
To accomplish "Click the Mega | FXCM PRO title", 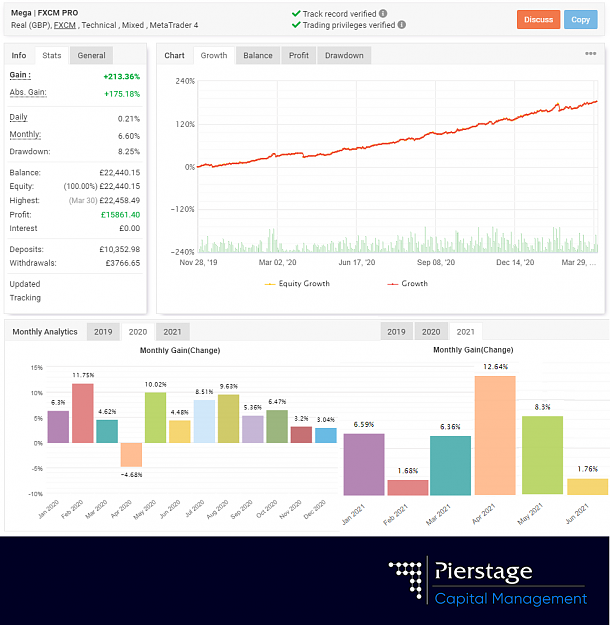I will pos(44,13).
